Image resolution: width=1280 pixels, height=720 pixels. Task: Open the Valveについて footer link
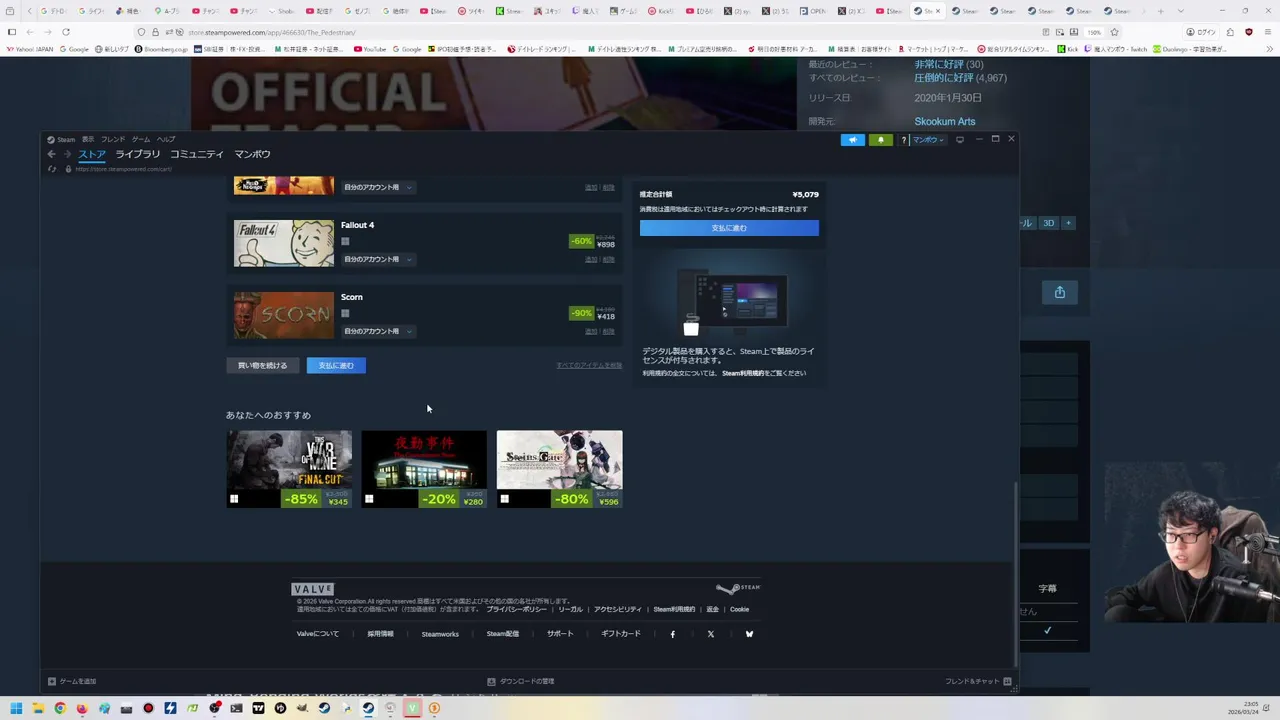(x=318, y=634)
